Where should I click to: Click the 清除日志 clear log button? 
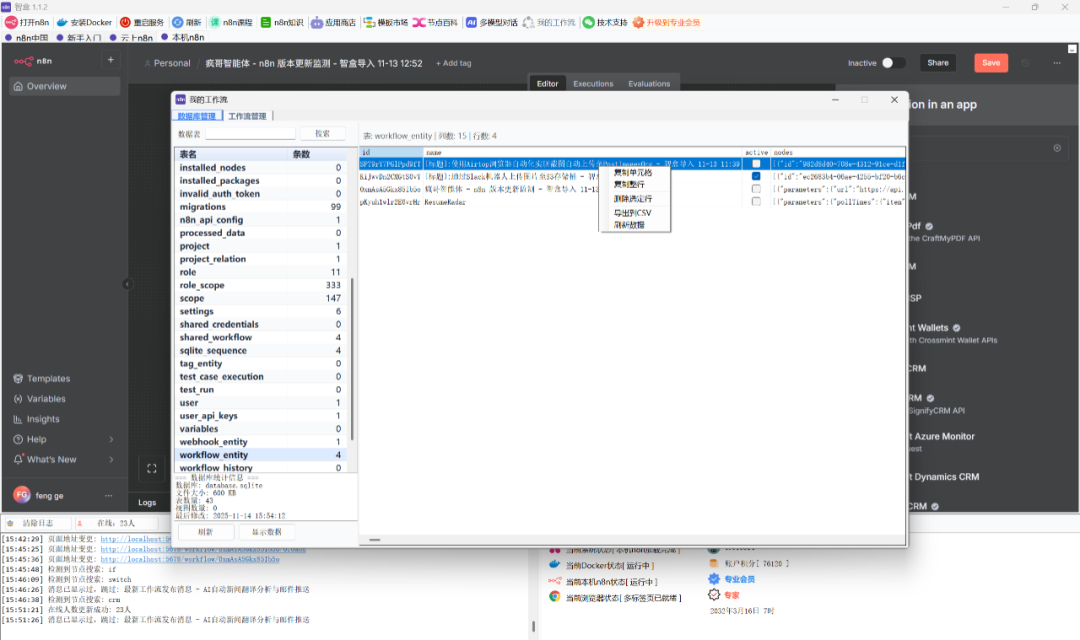tap(37, 524)
